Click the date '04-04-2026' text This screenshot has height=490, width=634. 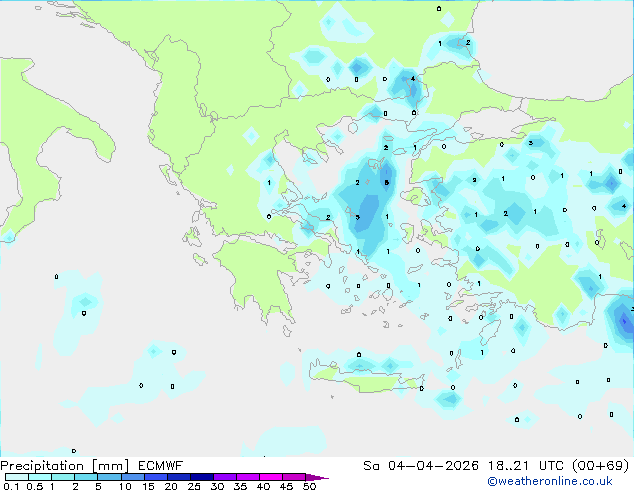[x=433, y=466]
